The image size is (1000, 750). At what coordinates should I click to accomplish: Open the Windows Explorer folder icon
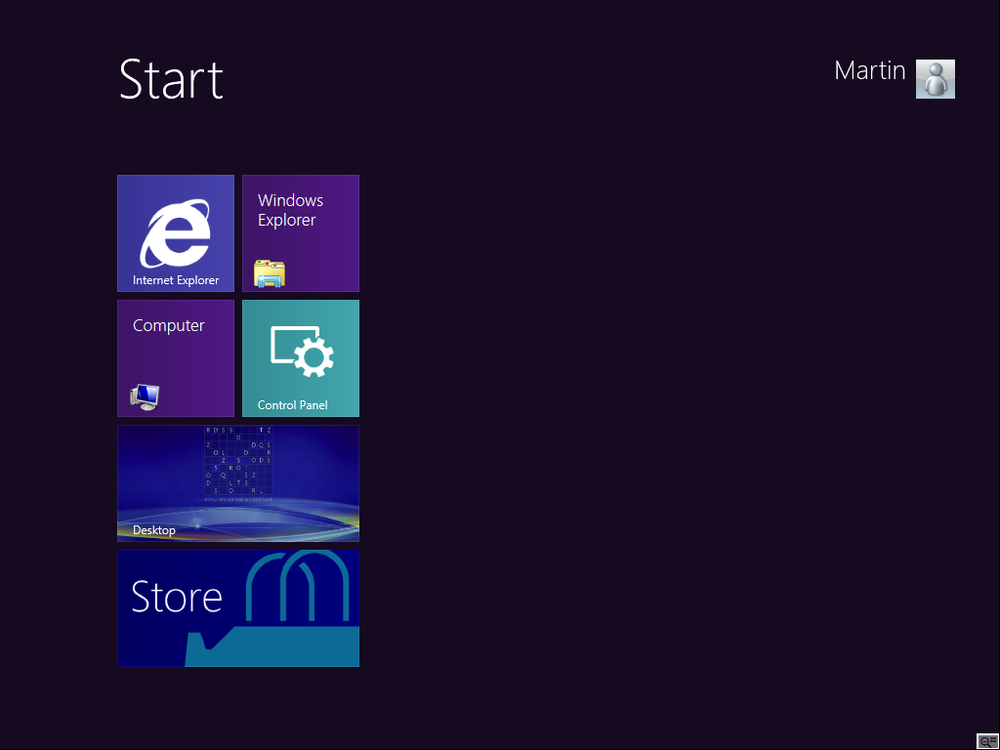(271, 272)
